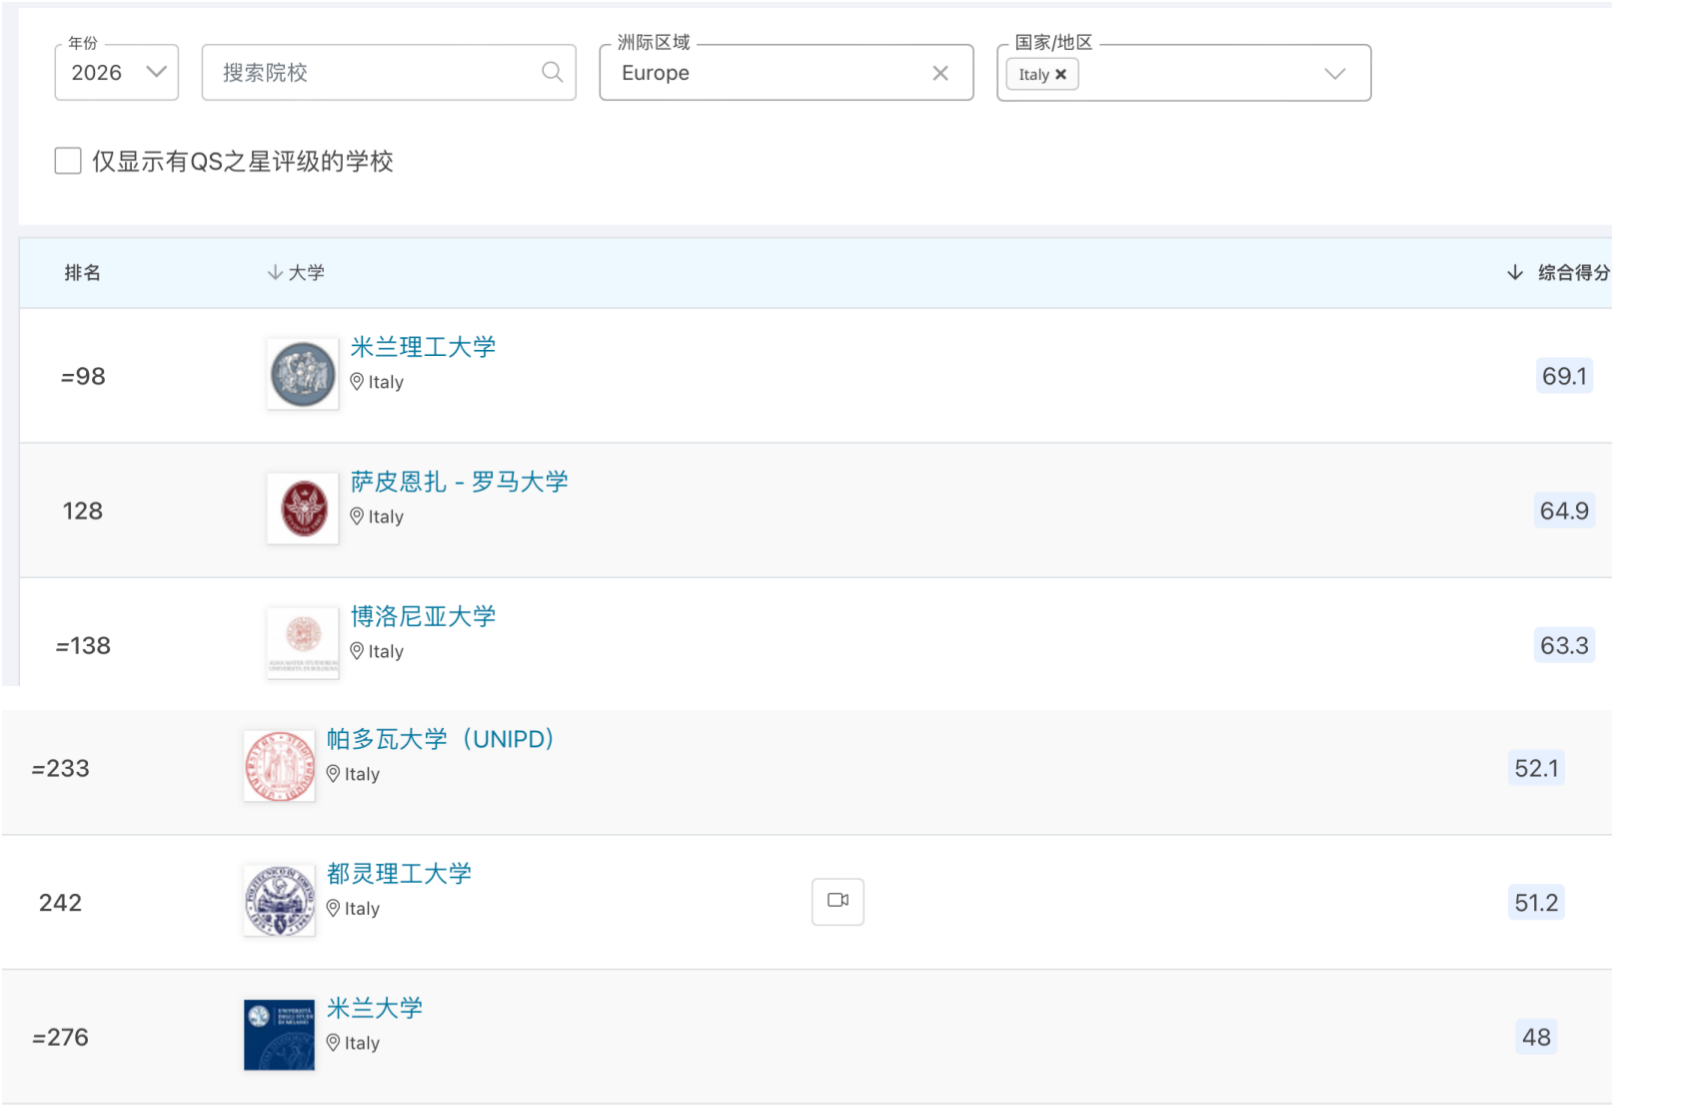1682x1120 pixels.
Task: Click score 69.1 for 米兰理工大学
Action: [1564, 376]
